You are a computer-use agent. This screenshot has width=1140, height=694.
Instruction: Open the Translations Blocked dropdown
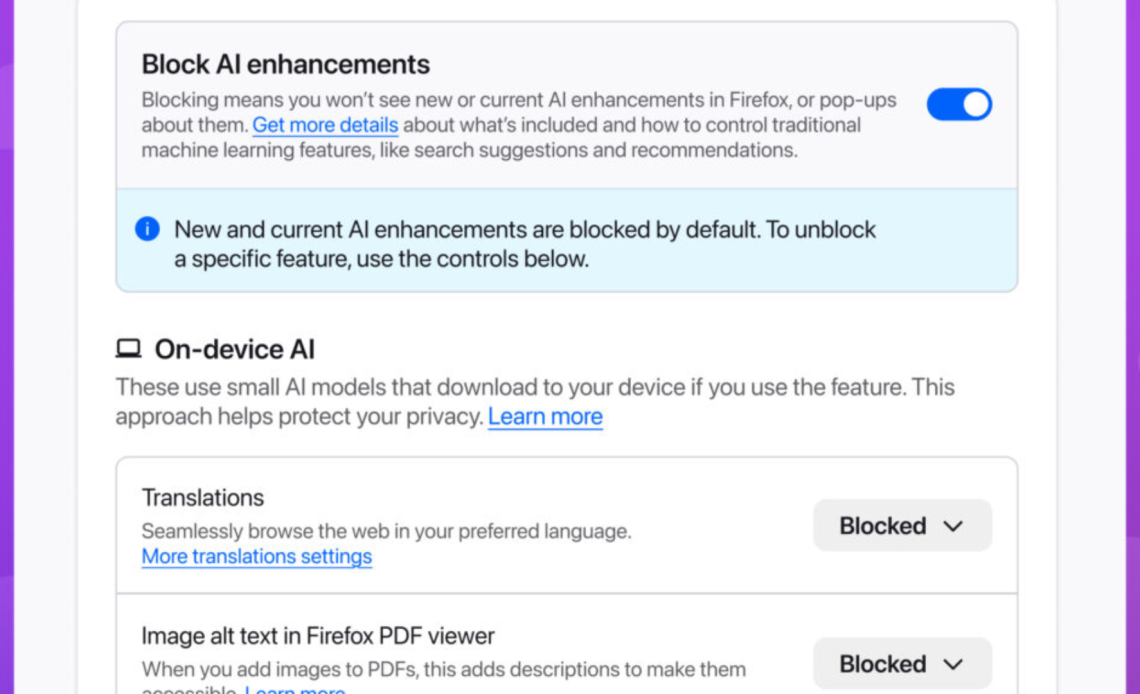click(x=901, y=526)
